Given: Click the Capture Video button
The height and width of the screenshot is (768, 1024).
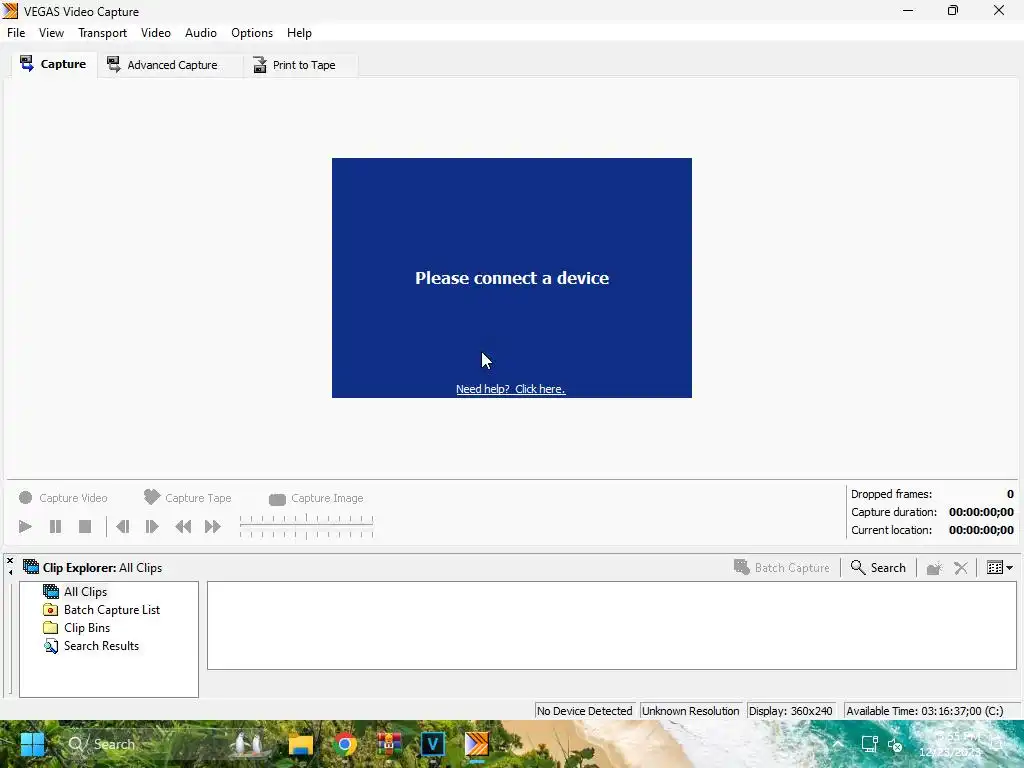Looking at the screenshot, I should (x=63, y=498).
